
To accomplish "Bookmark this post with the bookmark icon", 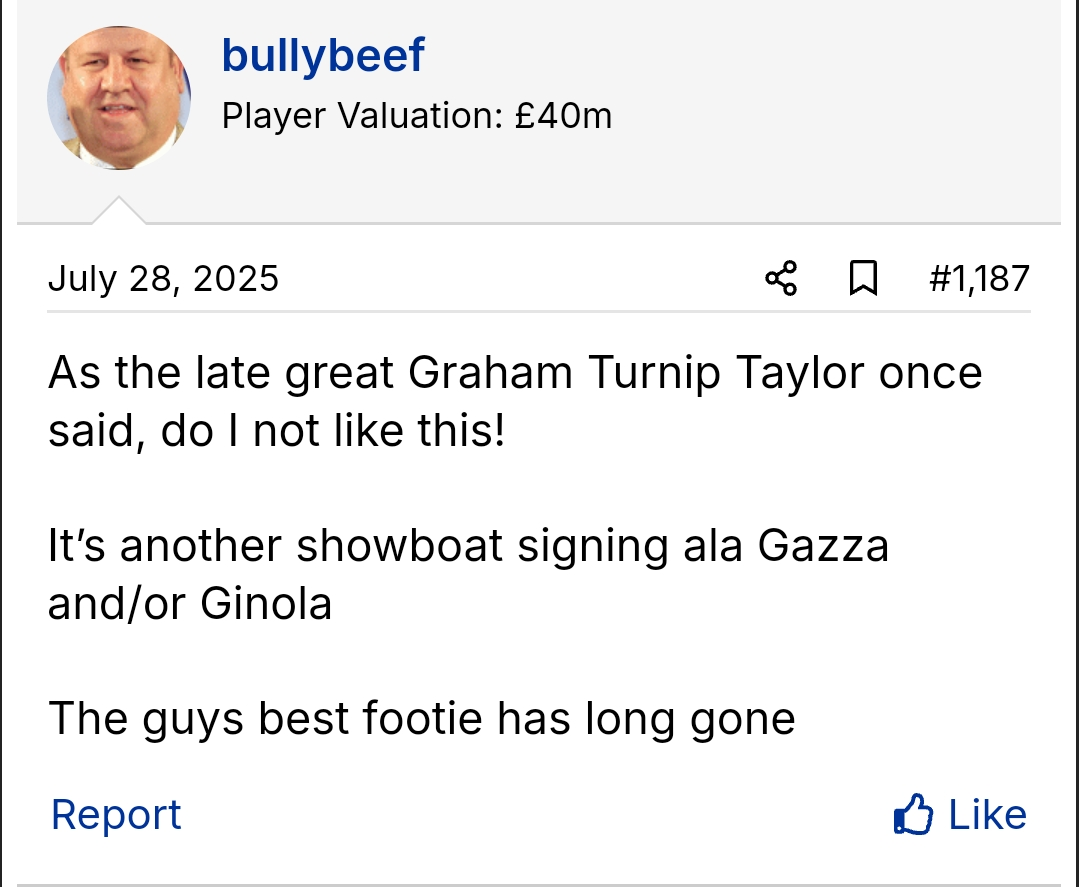I will (863, 278).
